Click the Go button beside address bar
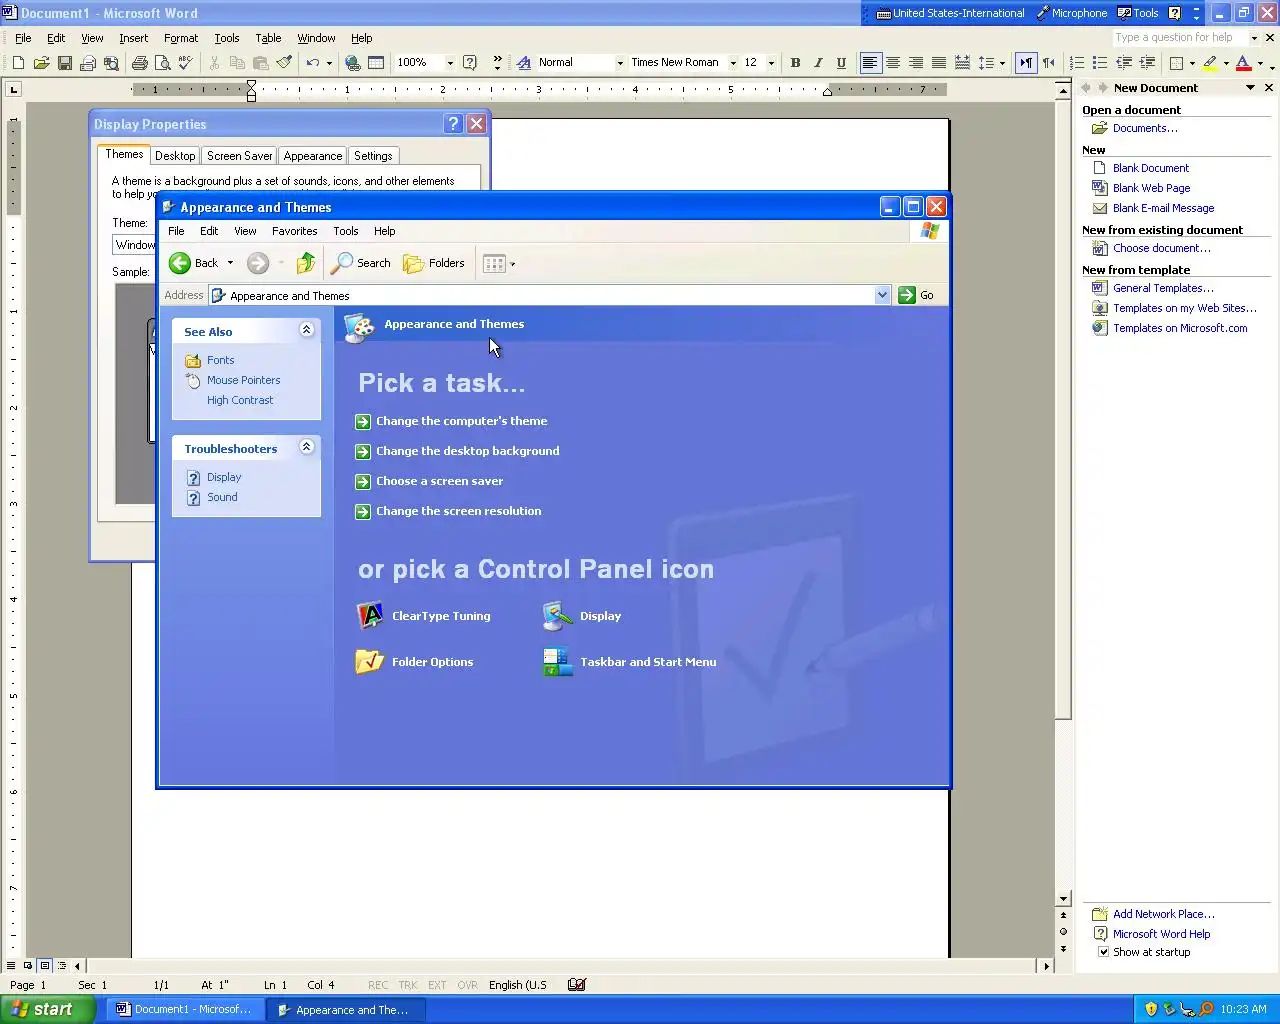The image size is (1280, 1024). [x=916, y=295]
